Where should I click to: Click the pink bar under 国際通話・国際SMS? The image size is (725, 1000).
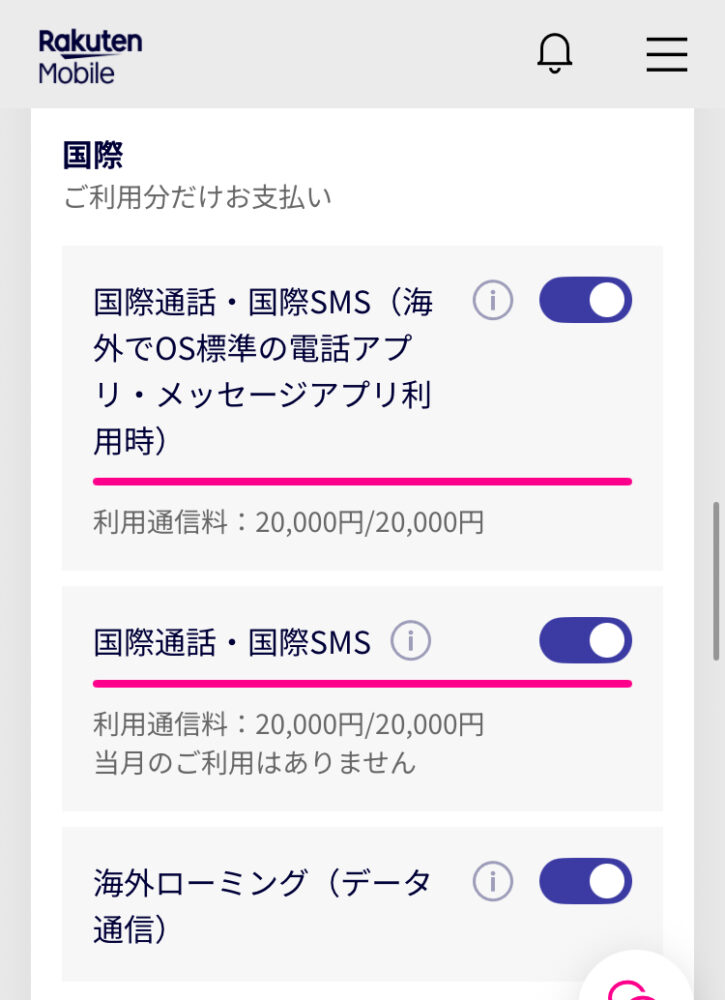[362, 684]
